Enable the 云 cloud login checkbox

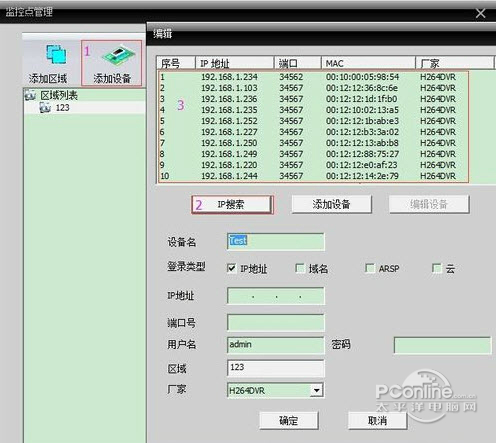click(x=437, y=268)
